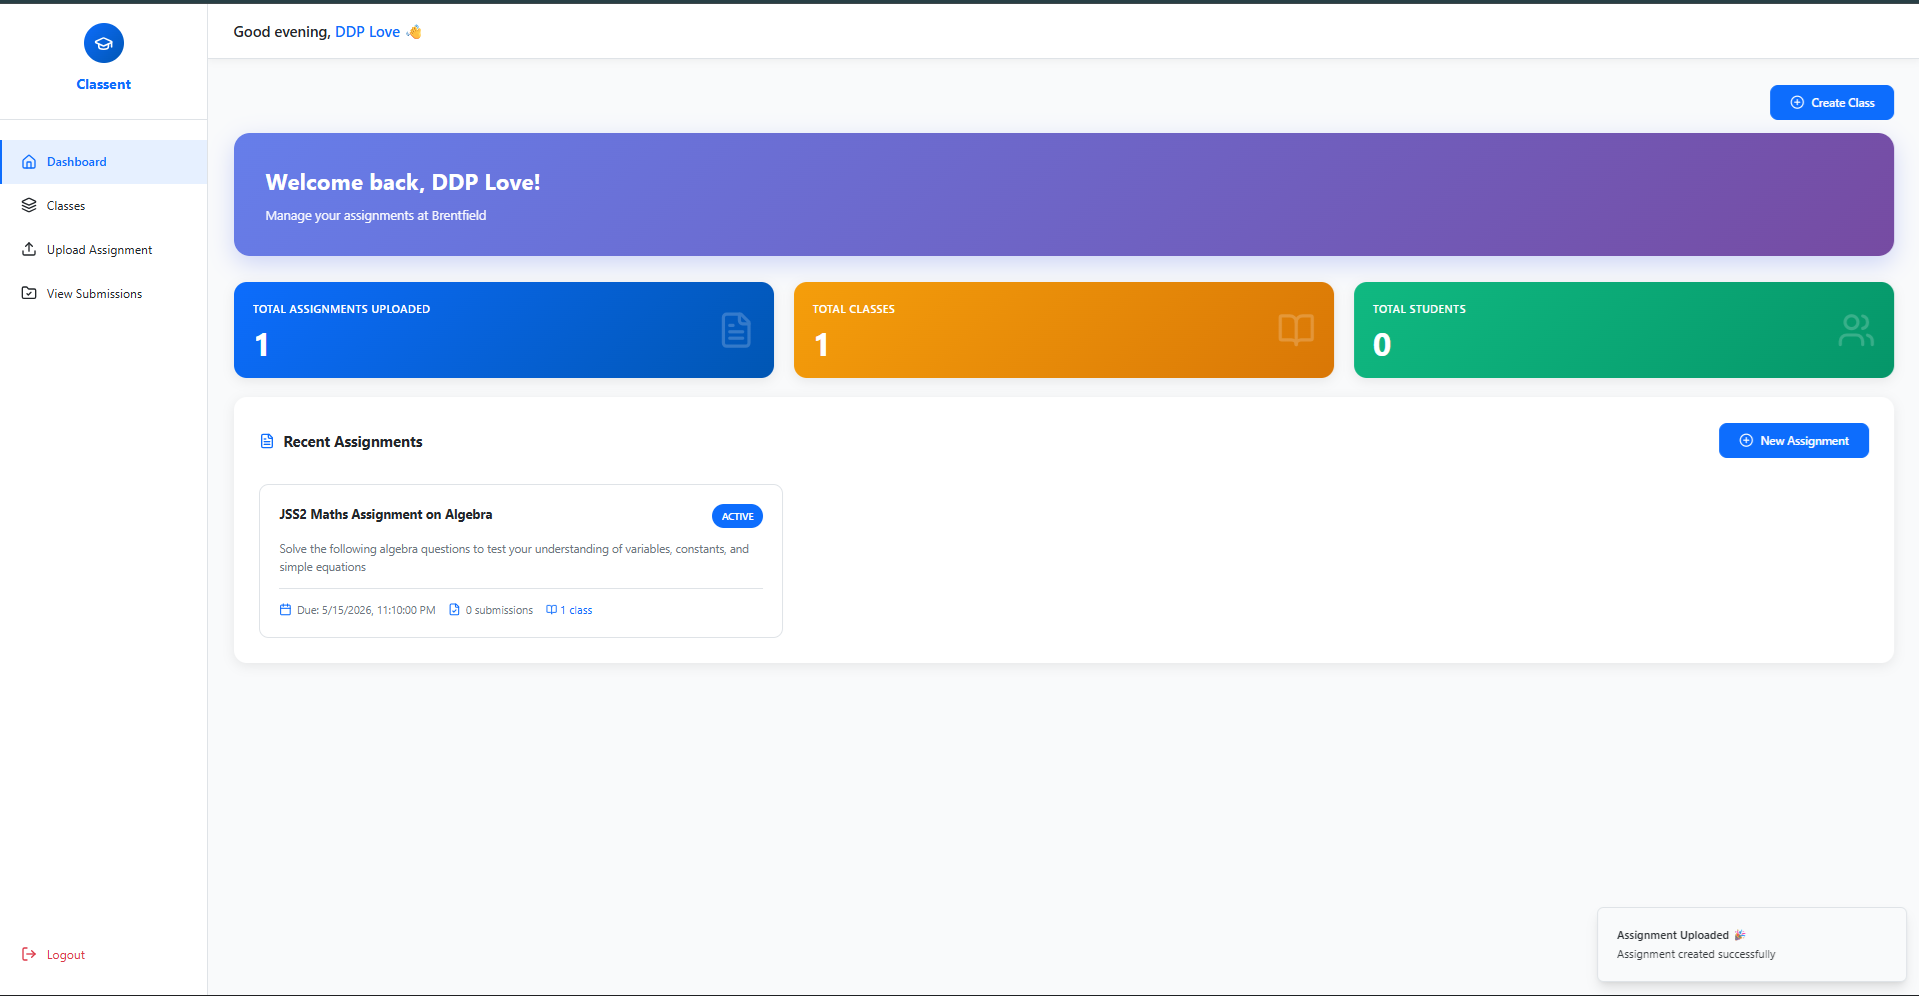1919x996 pixels.
Task: Click the View Submissions folder icon
Action: click(29, 293)
